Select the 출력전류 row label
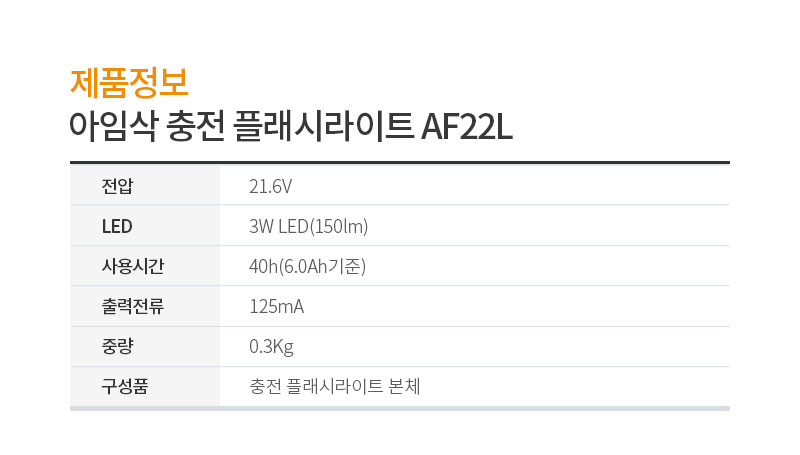 tap(133, 306)
